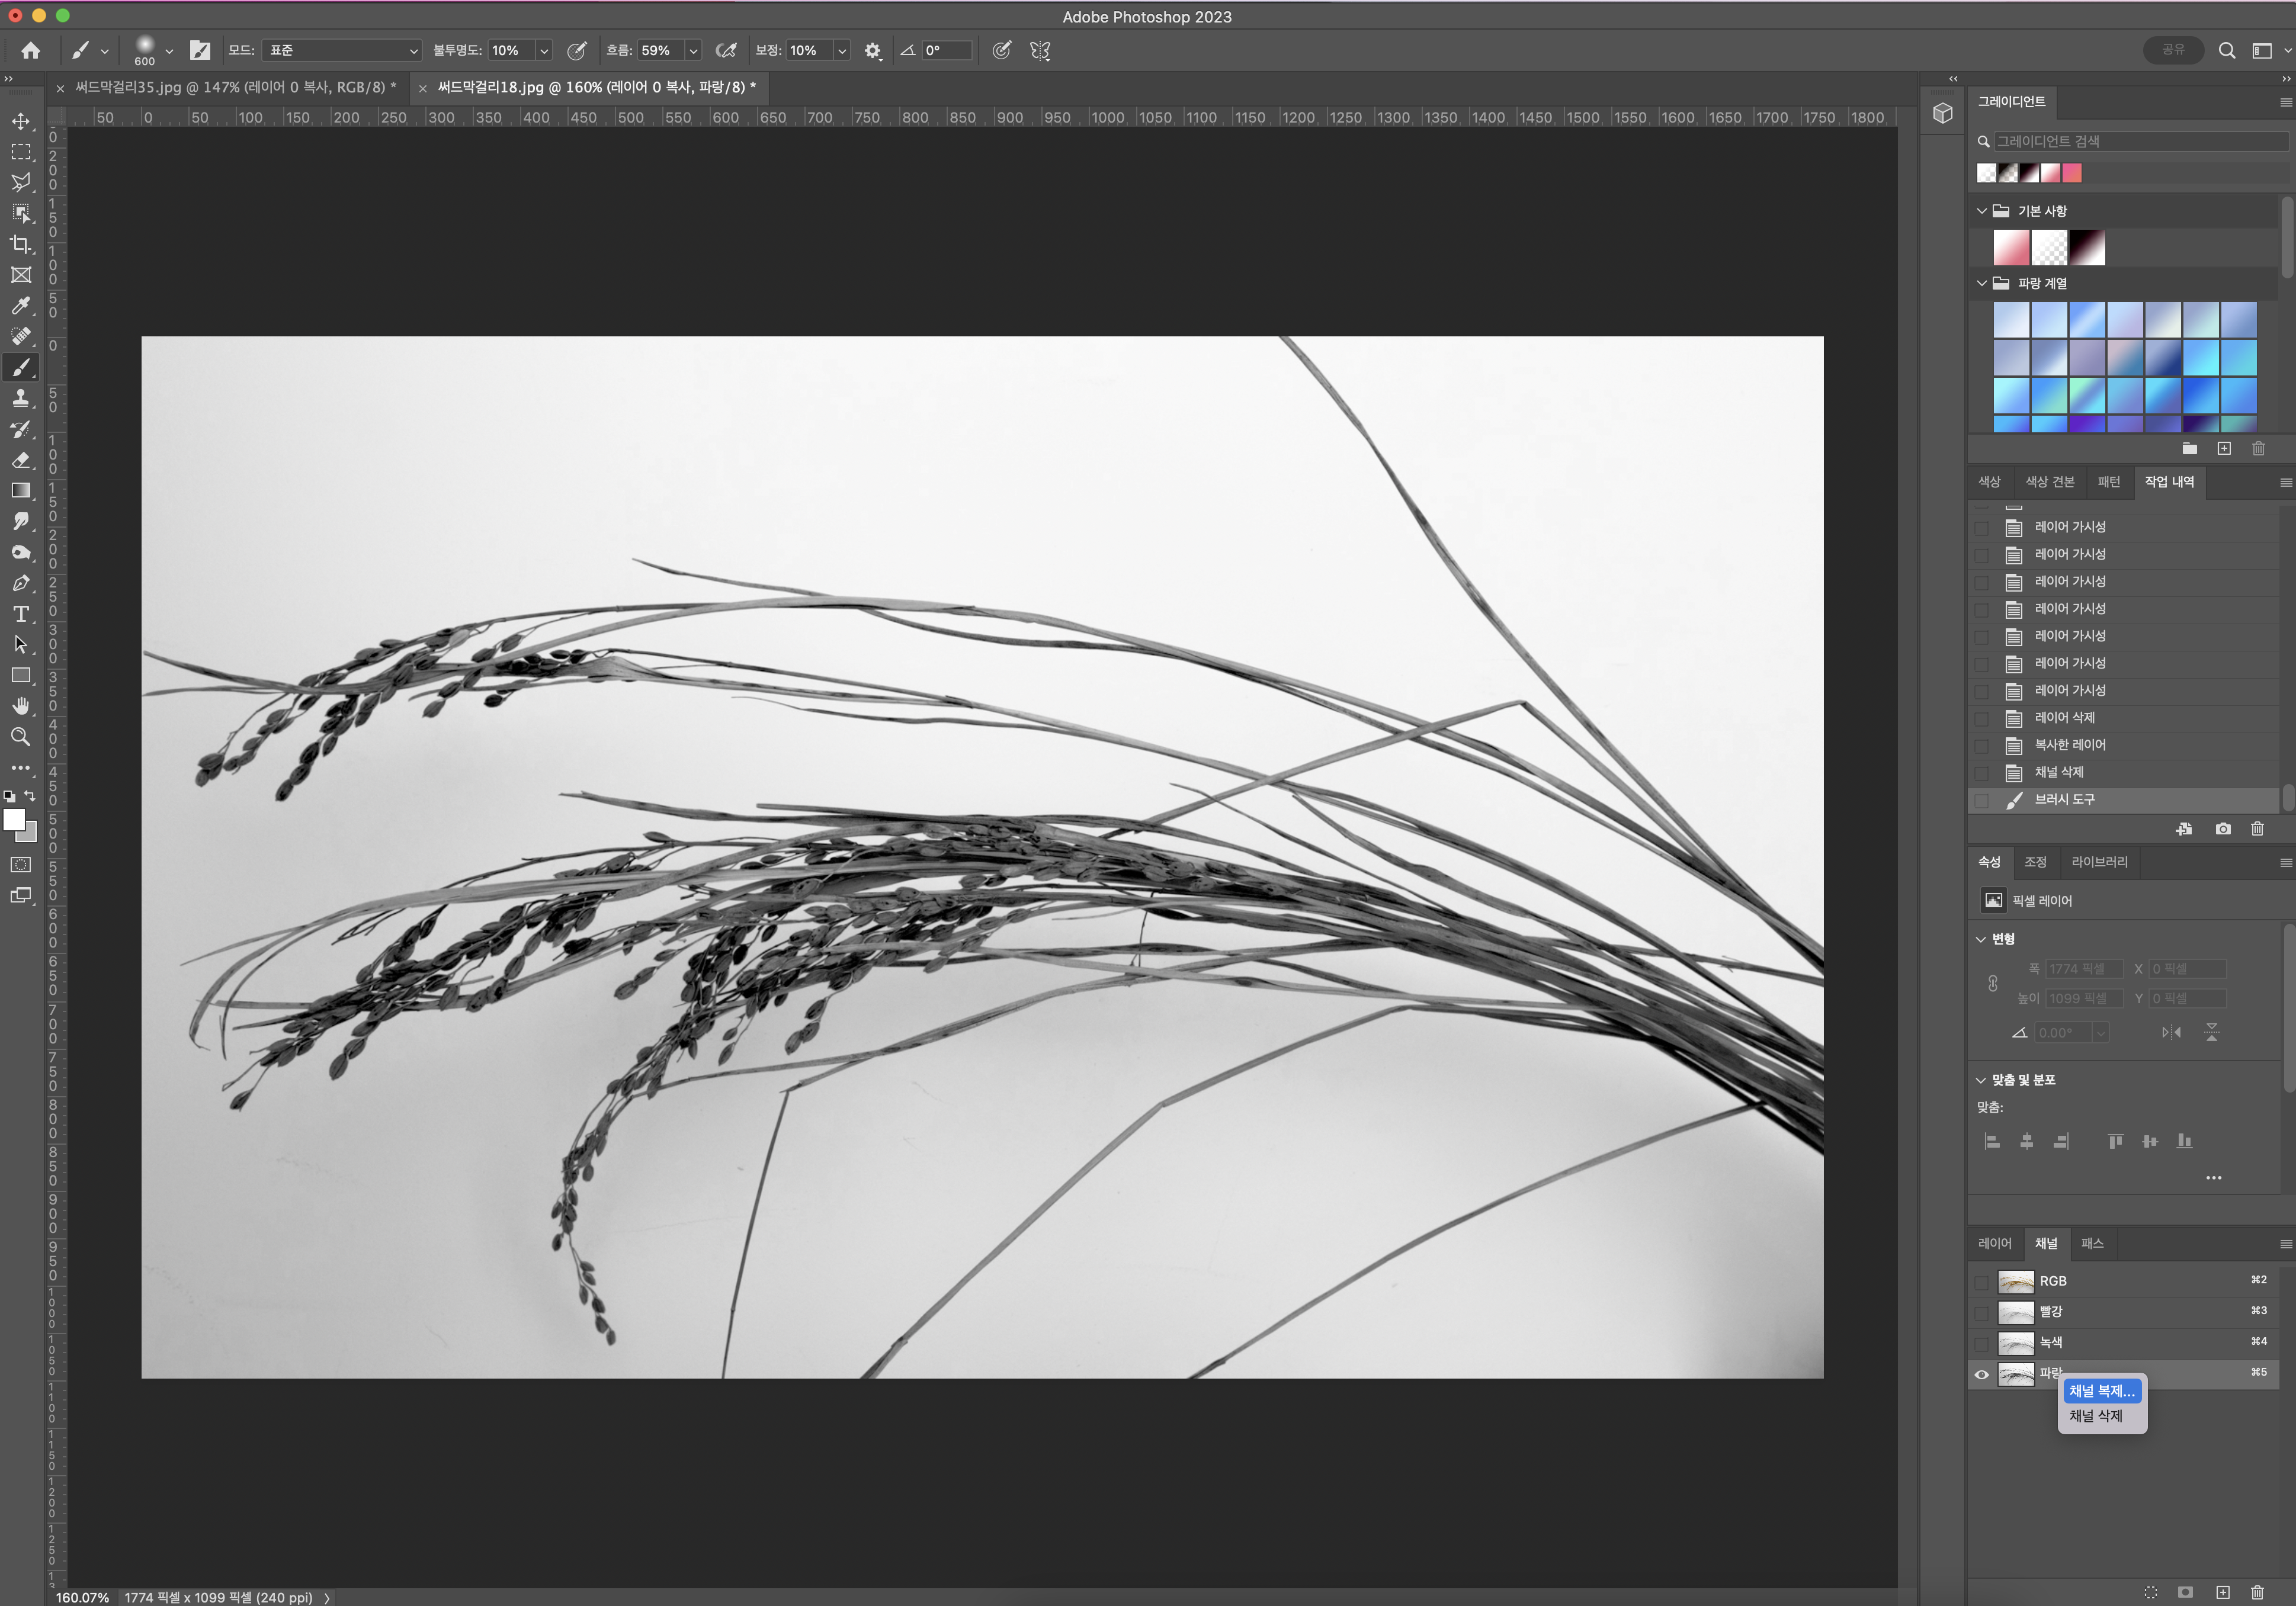Select the Move tool
The height and width of the screenshot is (1606, 2296).
[21, 121]
